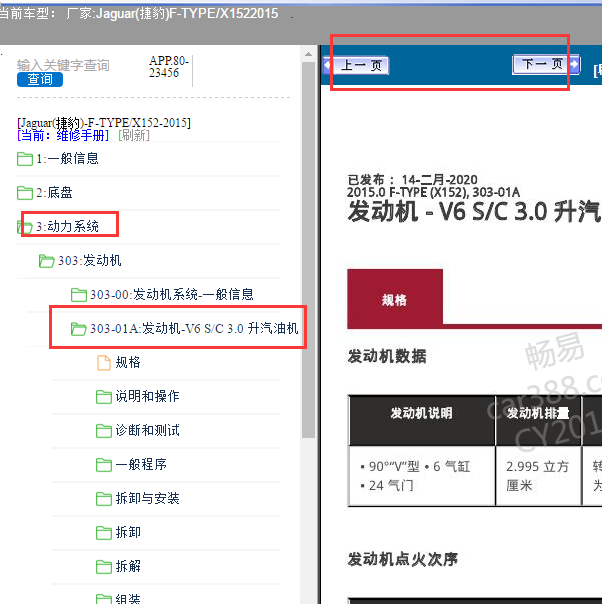The width and height of the screenshot is (602, 604).
Task: Click the 发动机 - V6 S/C 3.0 page title
Action: click(x=474, y=211)
